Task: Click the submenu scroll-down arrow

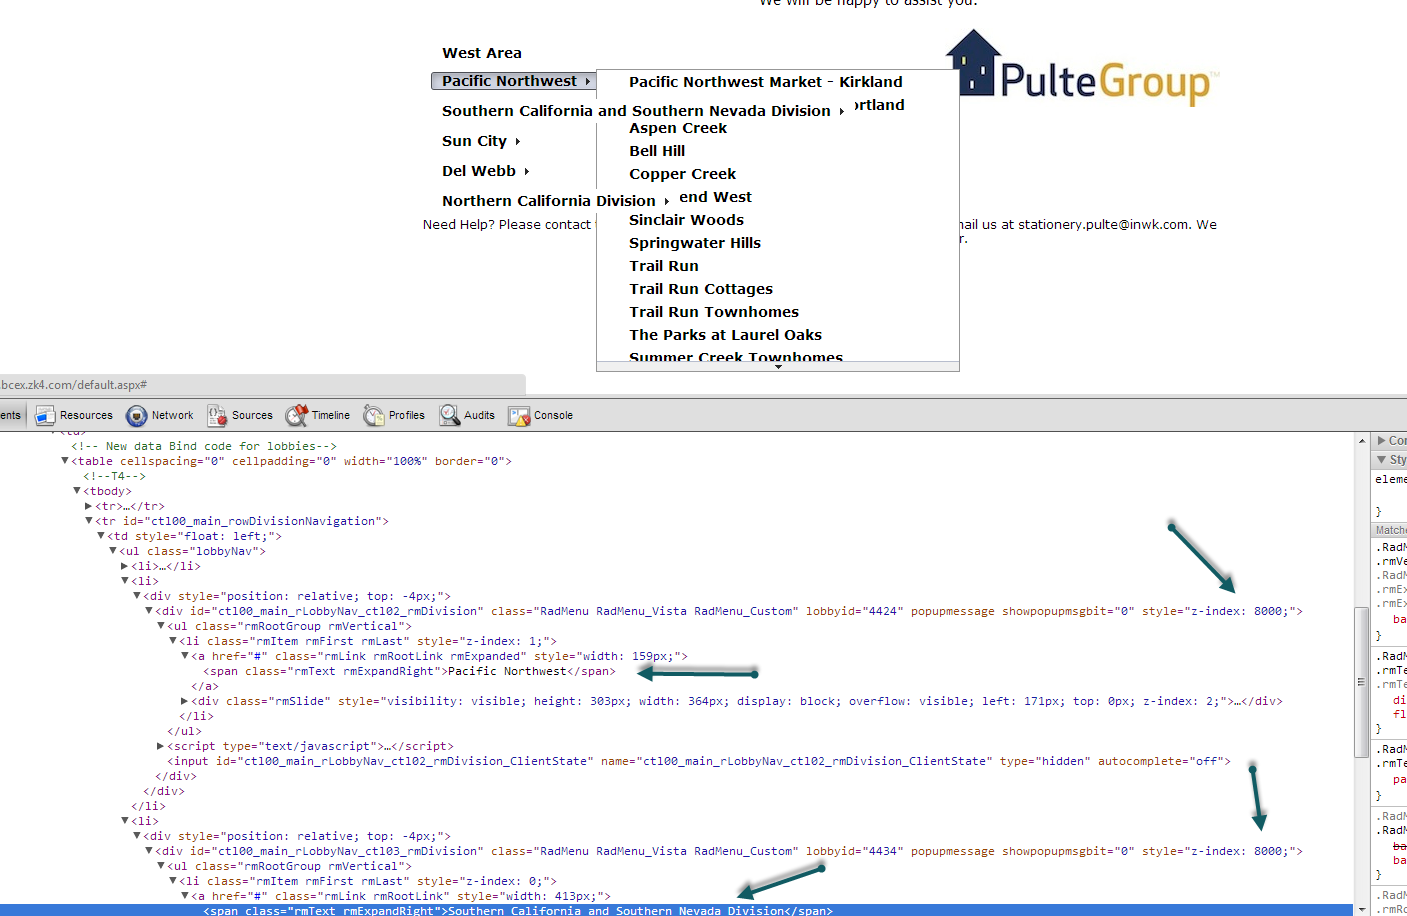Action: coord(778,367)
